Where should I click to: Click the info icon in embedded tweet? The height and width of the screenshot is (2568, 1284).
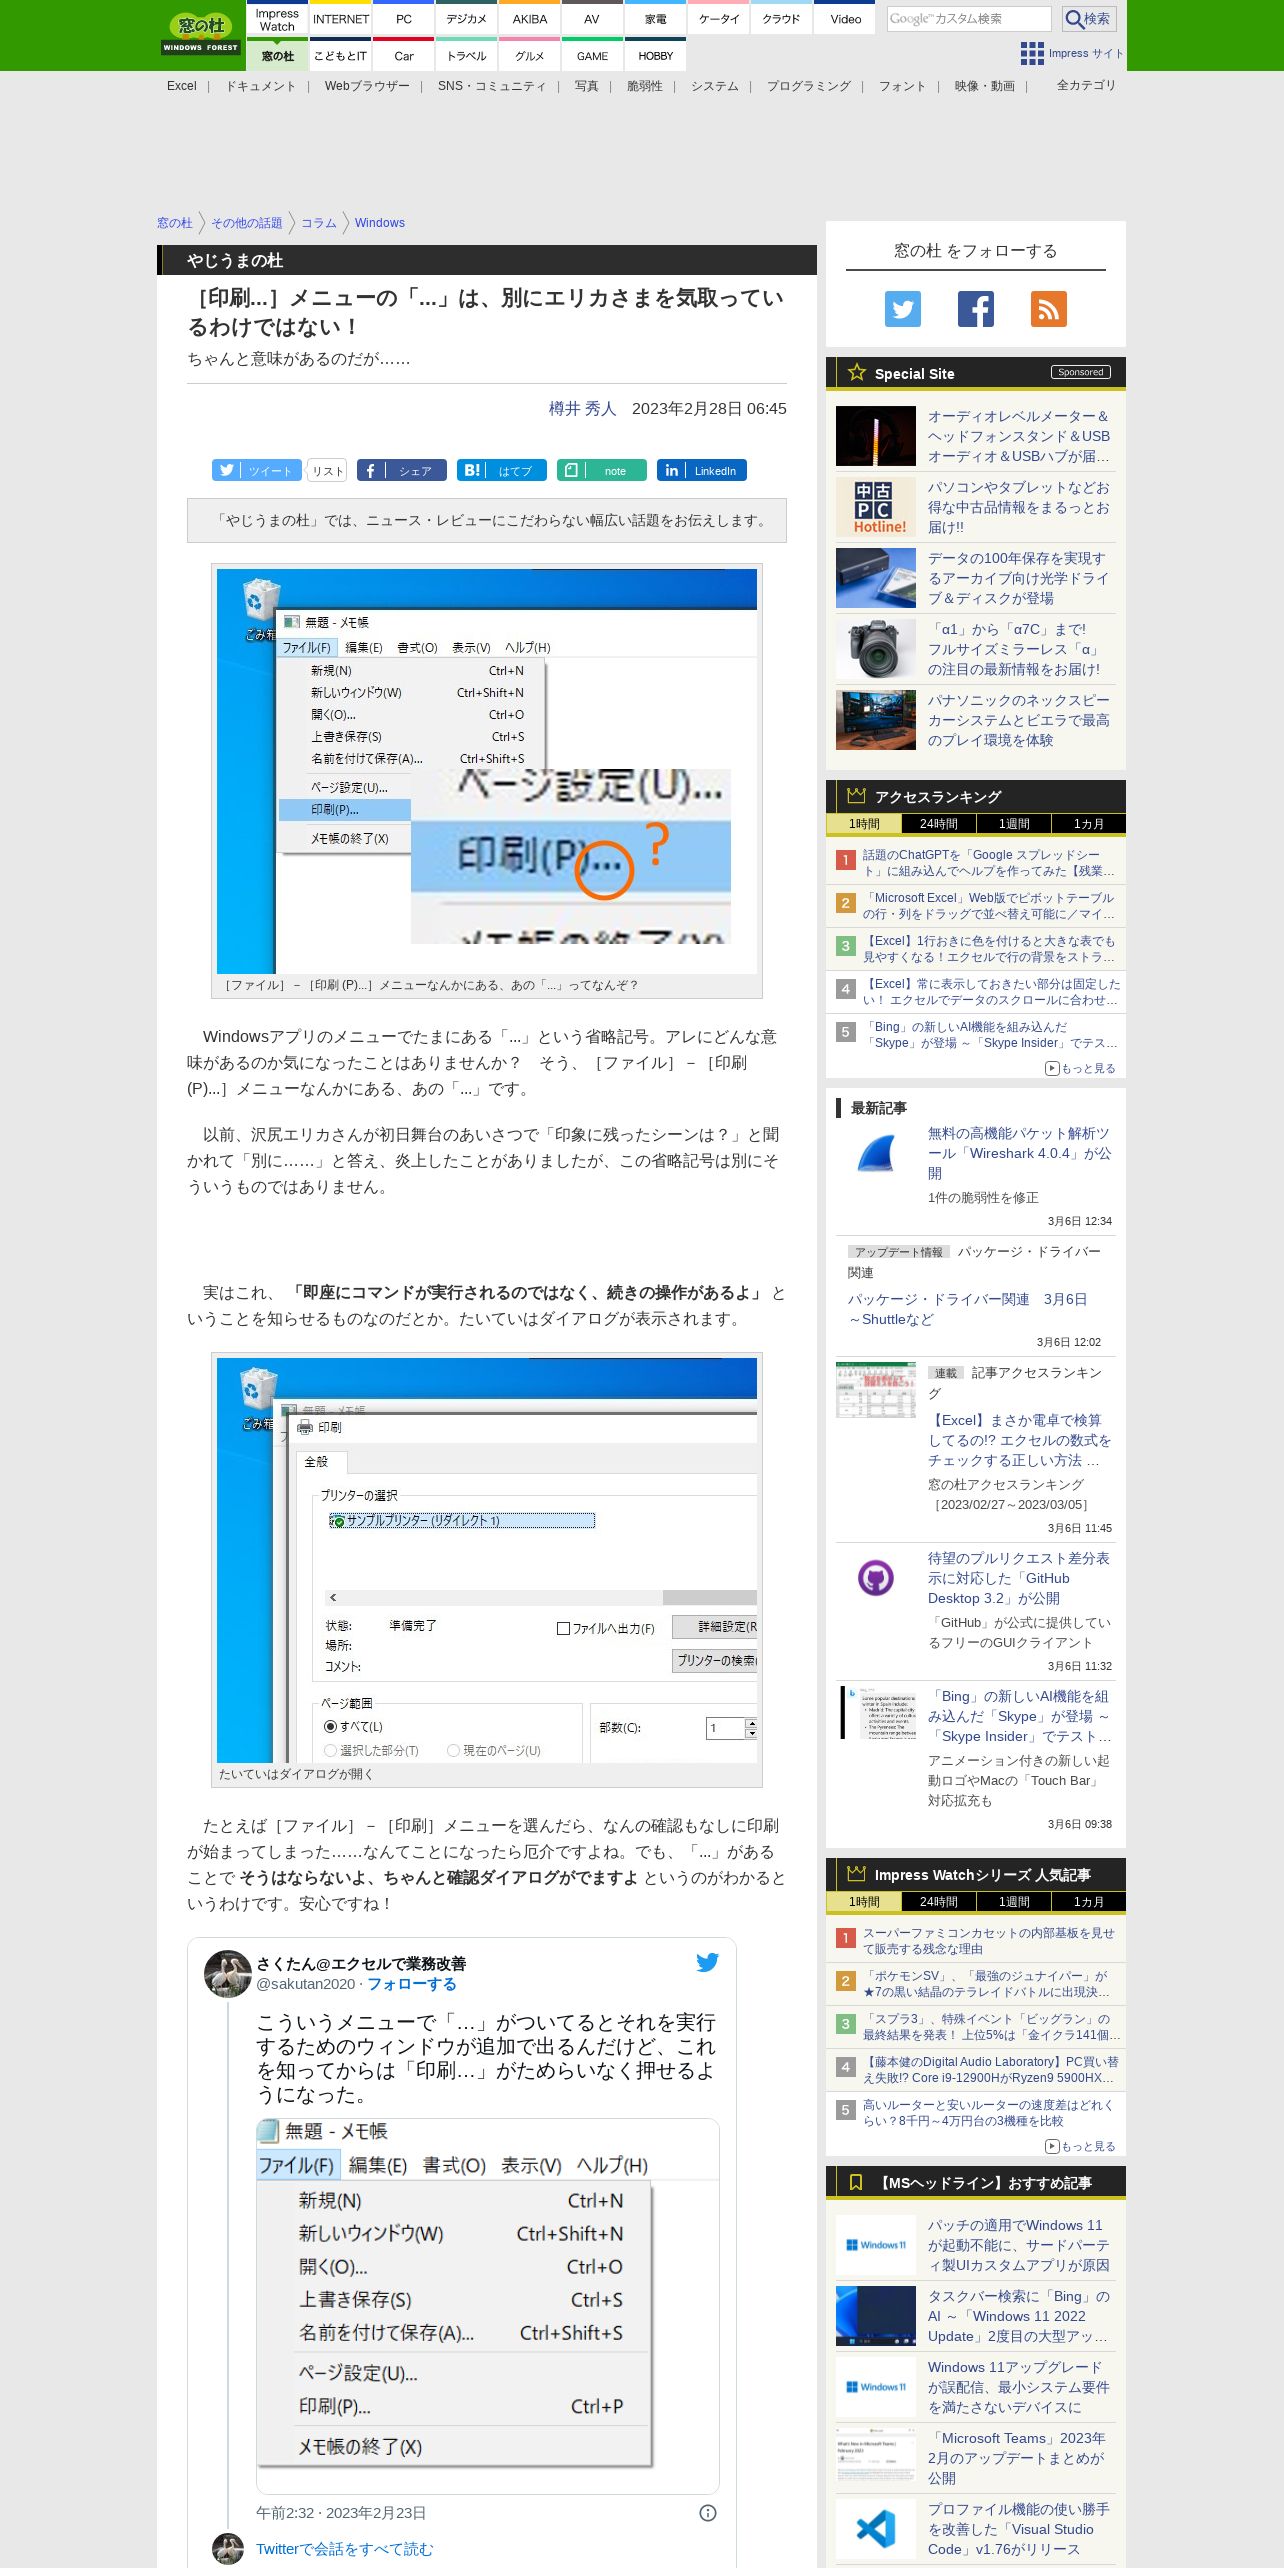click(x=708, y=2512)
